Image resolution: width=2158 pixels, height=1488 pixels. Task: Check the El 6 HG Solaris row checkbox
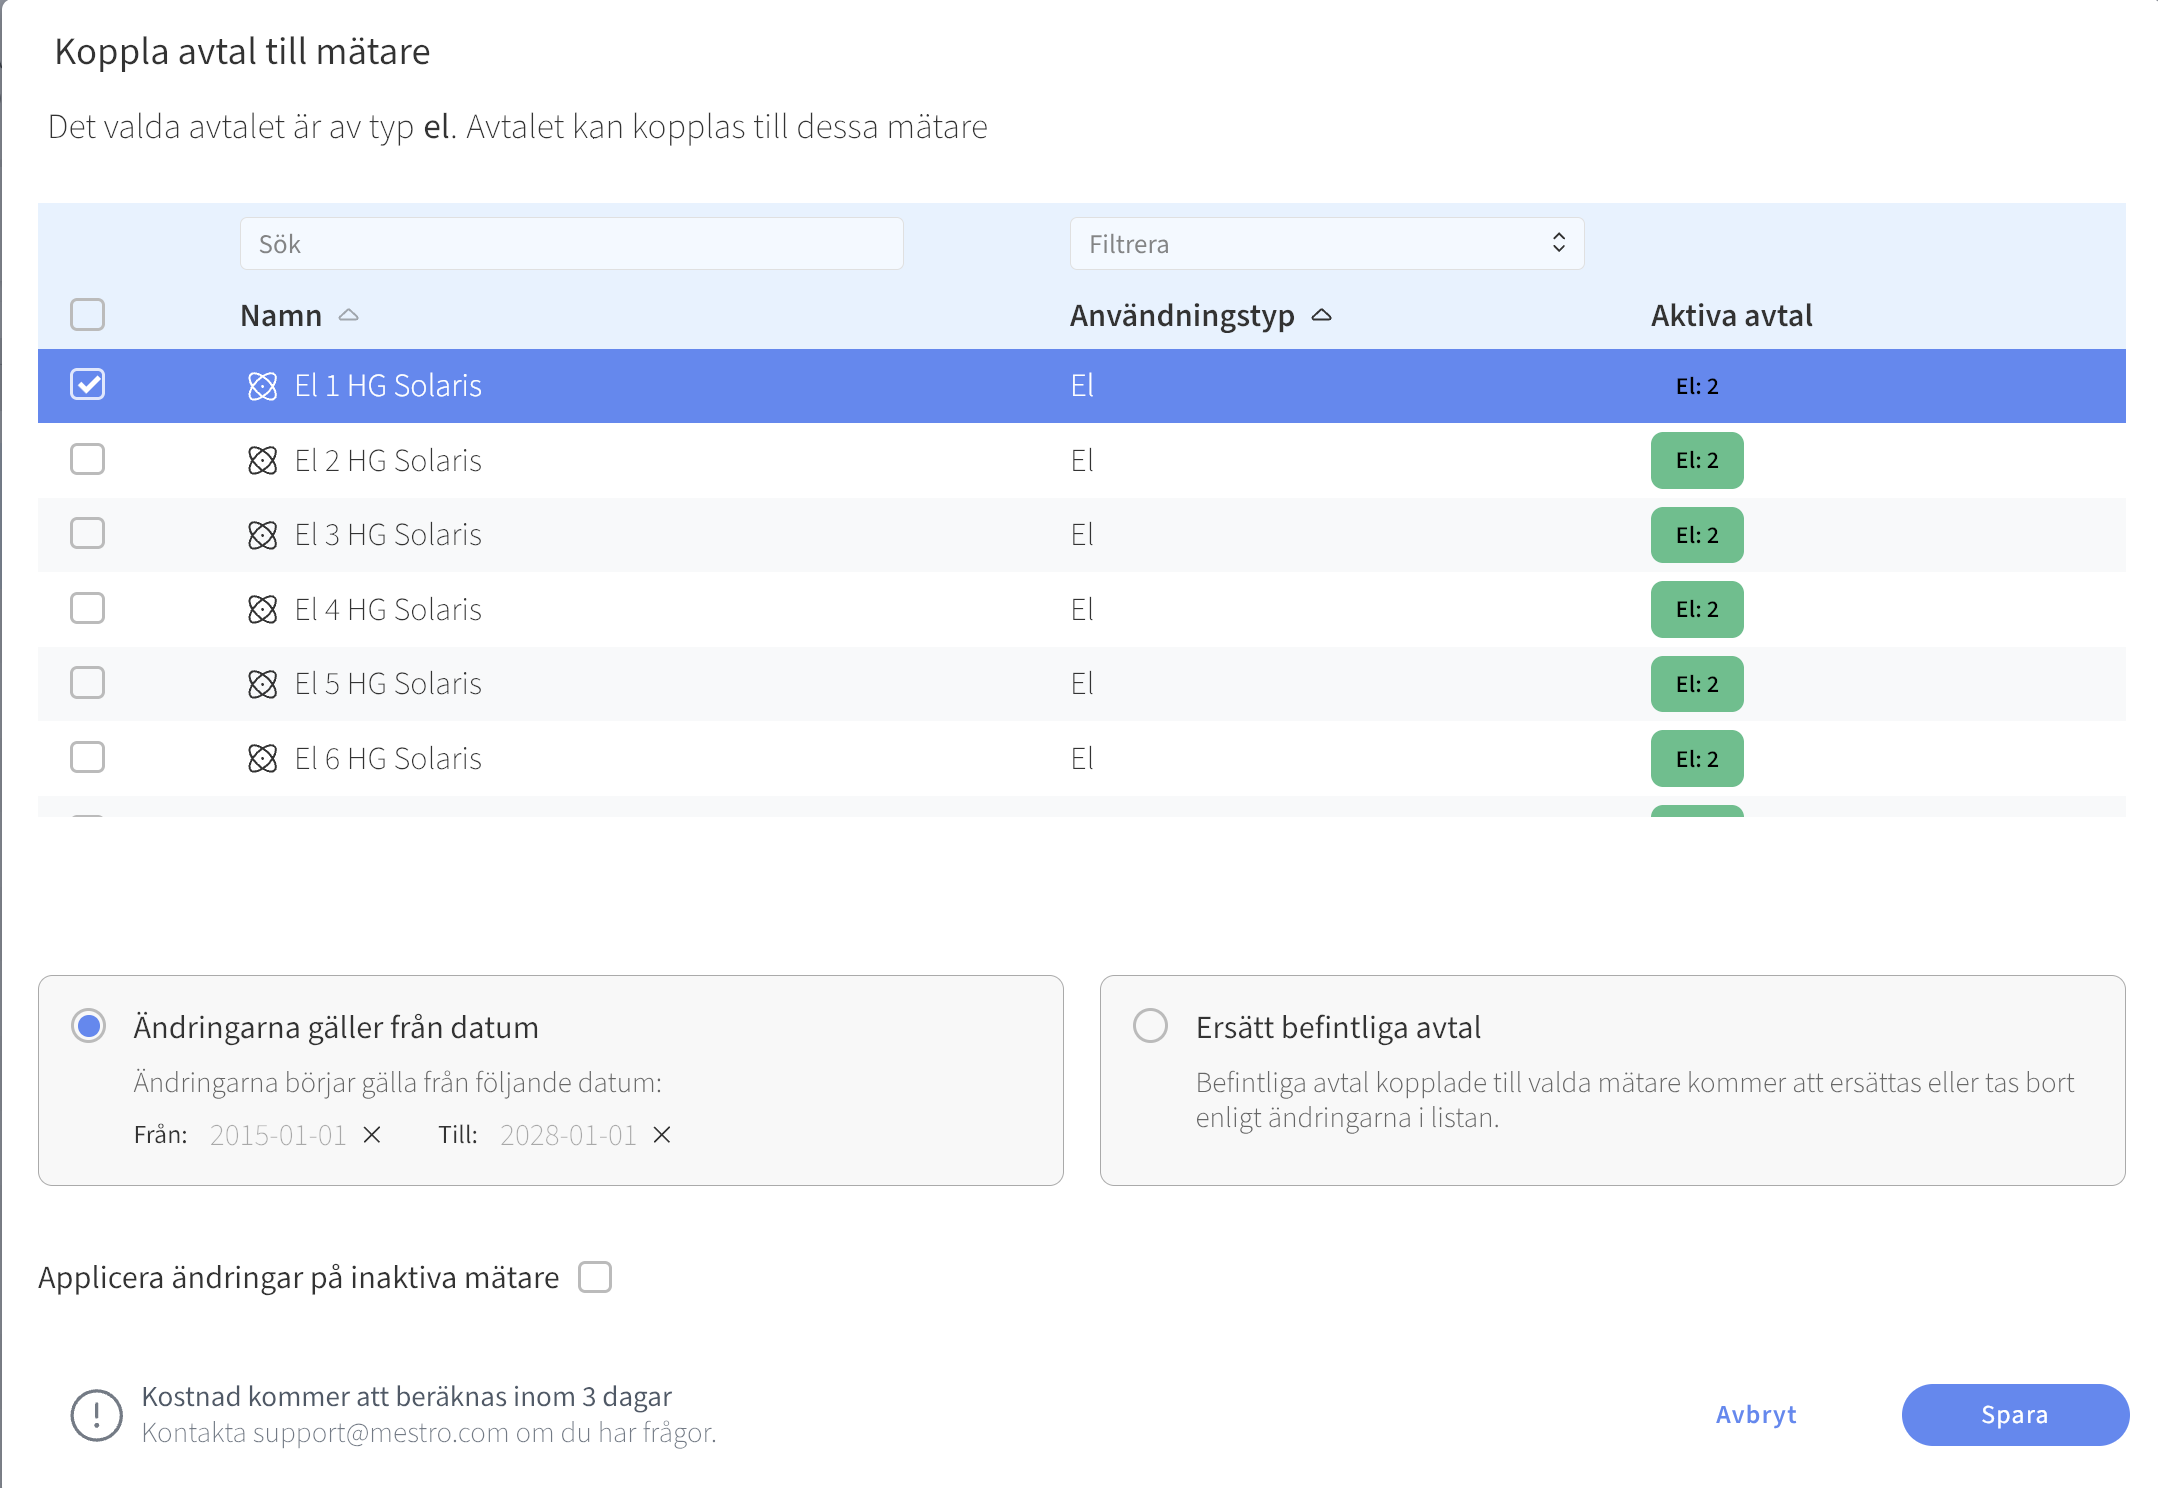(88, 757)
